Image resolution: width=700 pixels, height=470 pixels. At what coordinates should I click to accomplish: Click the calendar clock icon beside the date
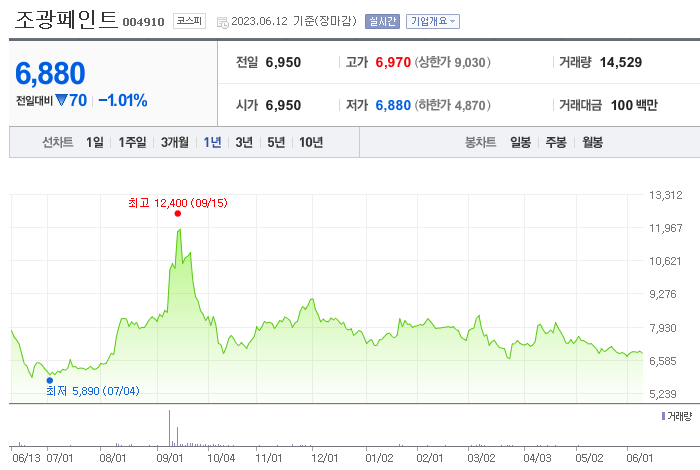[x=222, y=22]
